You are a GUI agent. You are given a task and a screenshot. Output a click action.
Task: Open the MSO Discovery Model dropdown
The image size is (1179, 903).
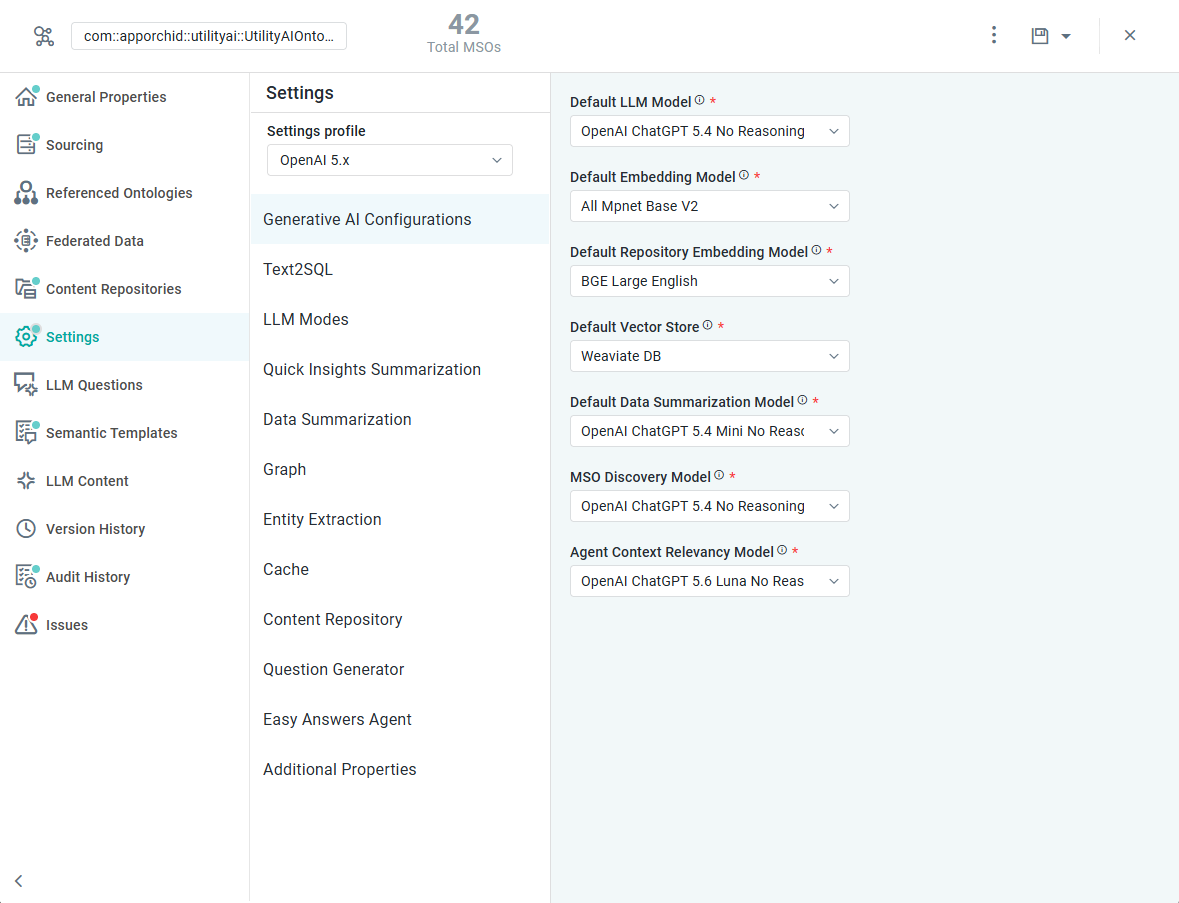click(x=710, y=506)
